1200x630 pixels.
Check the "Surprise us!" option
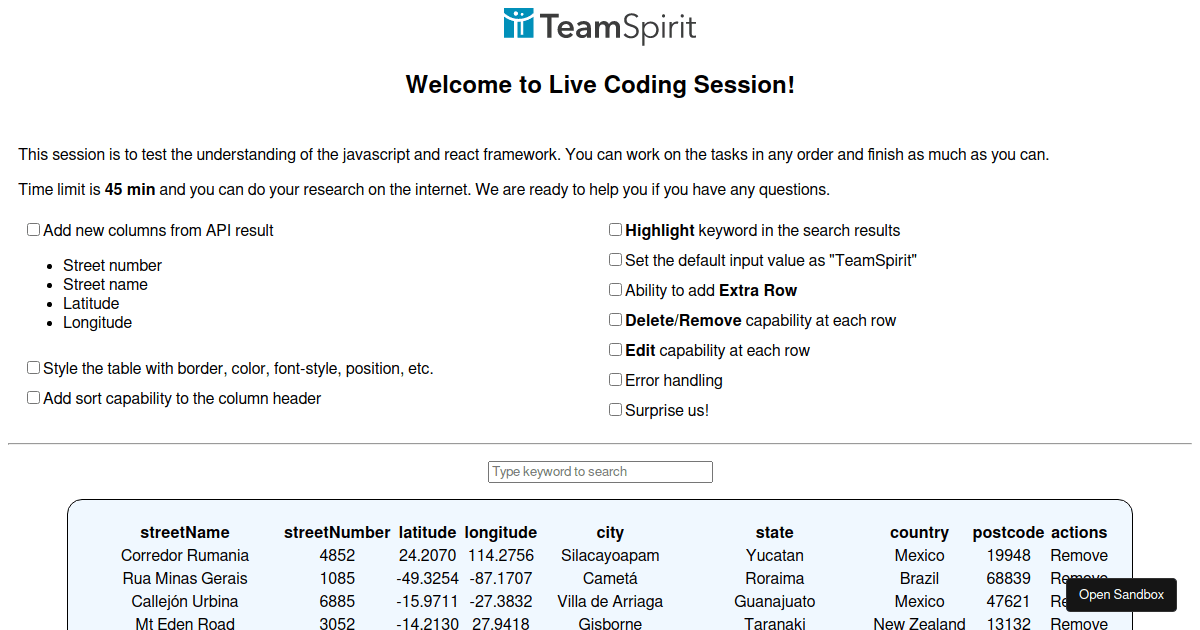click(x=615, y=409)
